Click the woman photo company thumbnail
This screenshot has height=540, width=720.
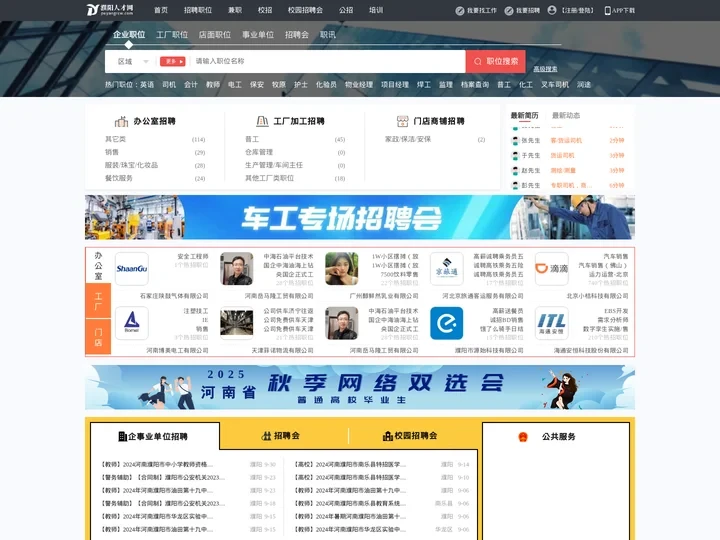tap(342, 269)
